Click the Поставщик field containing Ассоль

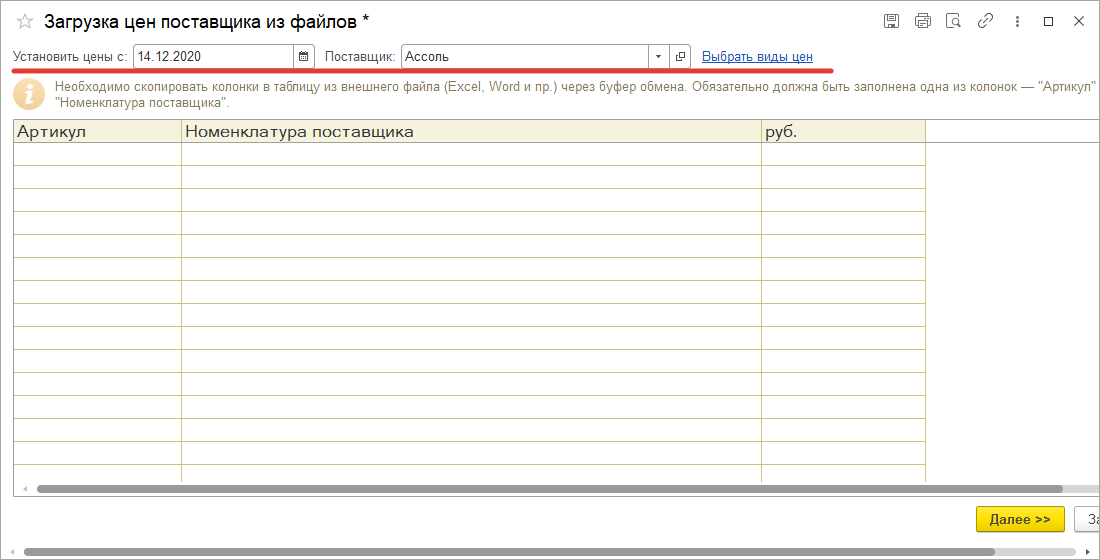tap(524, 57)
